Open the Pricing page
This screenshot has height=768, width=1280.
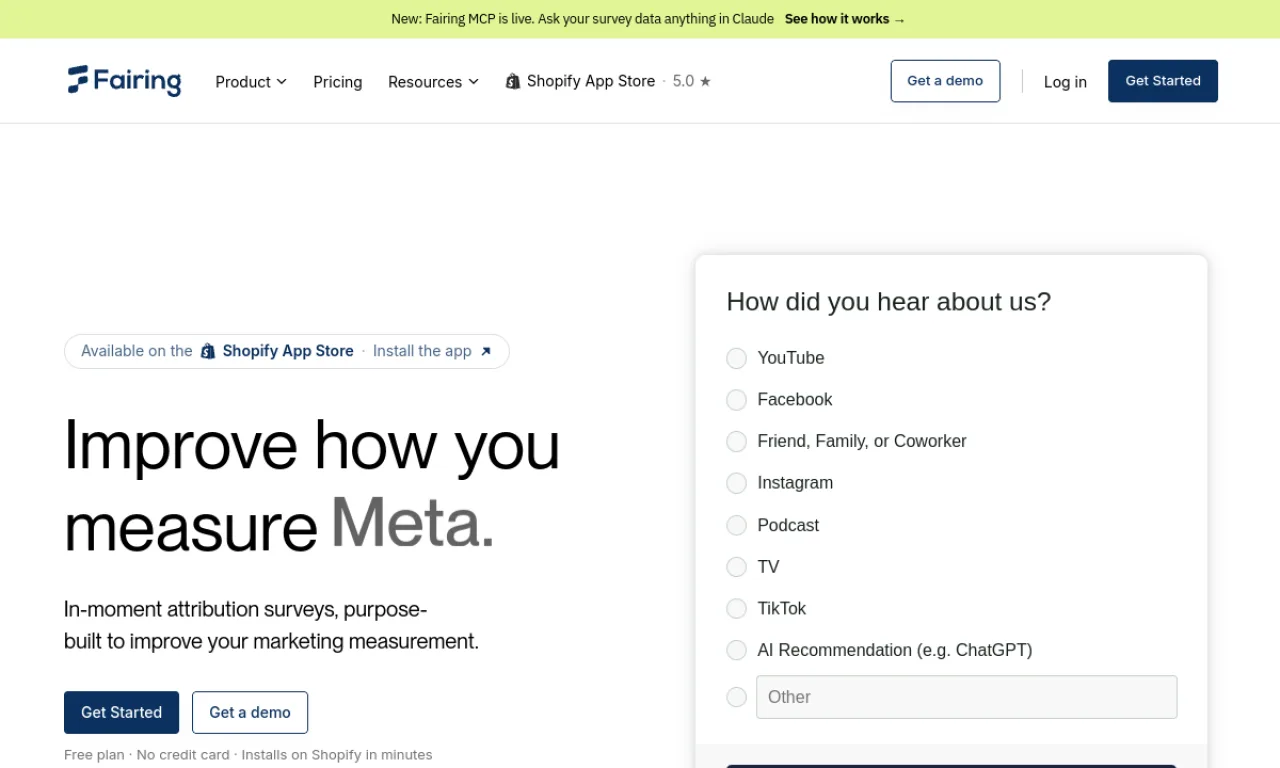coord(338,82)
